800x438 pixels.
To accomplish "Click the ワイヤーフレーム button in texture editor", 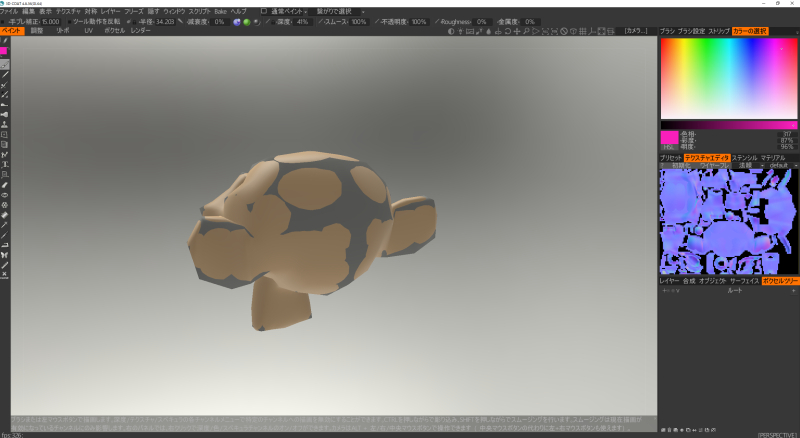I will pos(714,165).
